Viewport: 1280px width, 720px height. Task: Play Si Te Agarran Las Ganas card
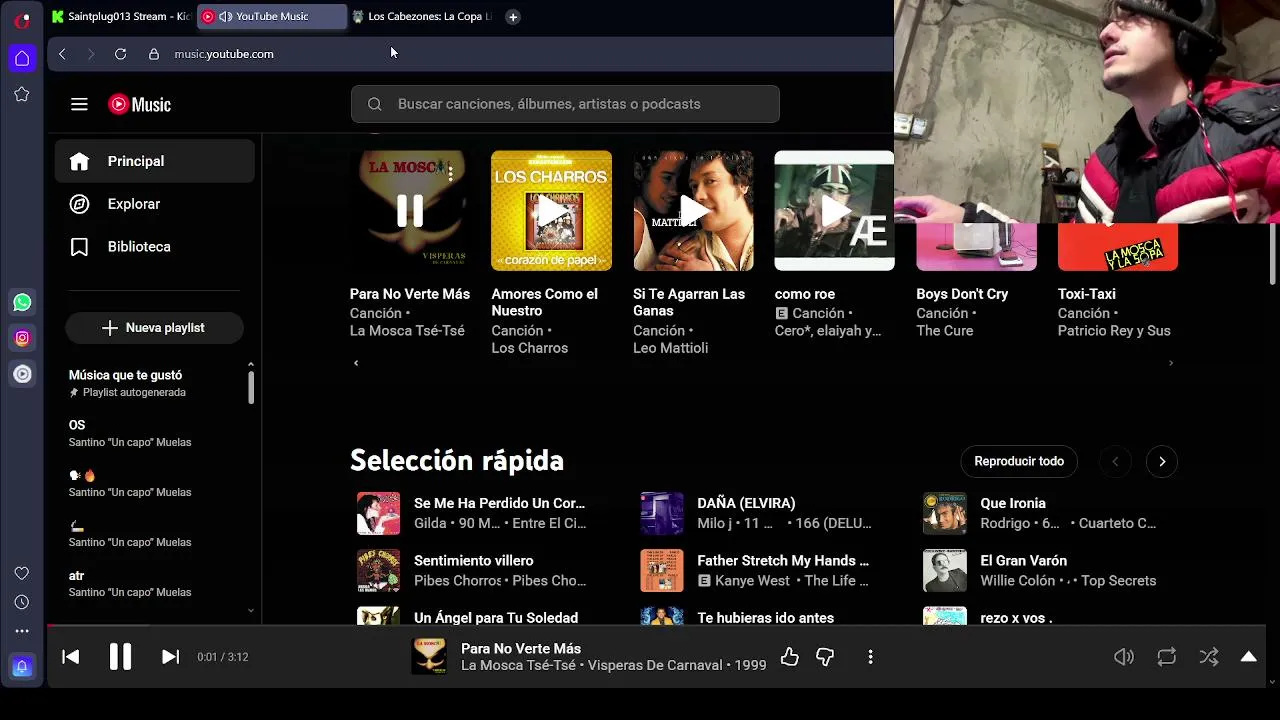coord(693,211)
